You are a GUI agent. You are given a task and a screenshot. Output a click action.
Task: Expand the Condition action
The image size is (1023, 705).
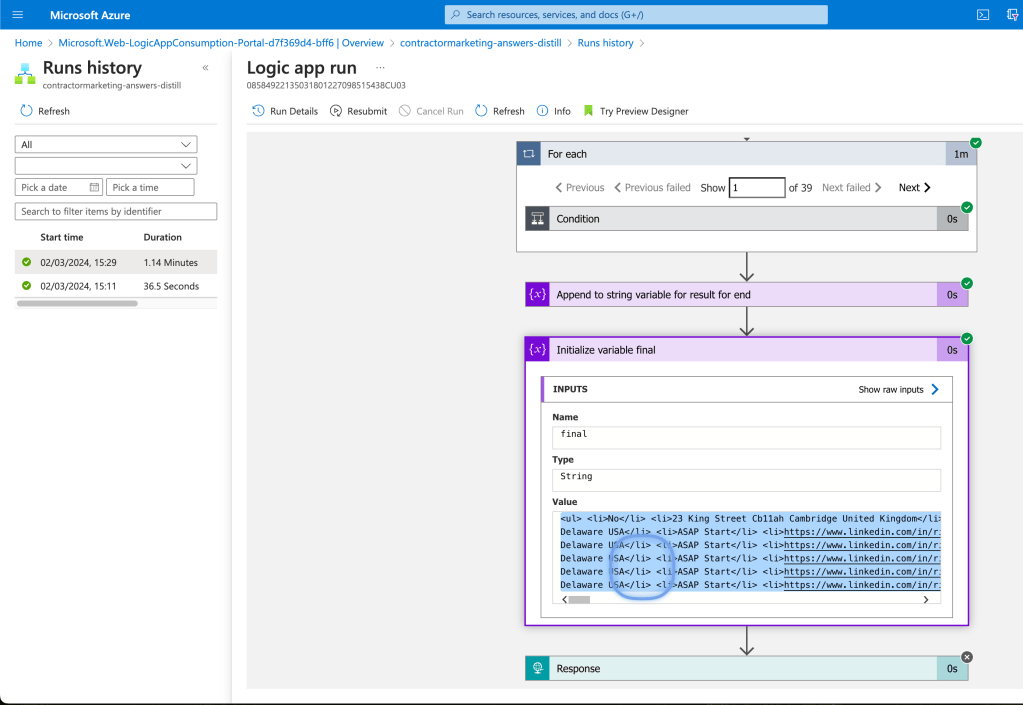[746, 219]
